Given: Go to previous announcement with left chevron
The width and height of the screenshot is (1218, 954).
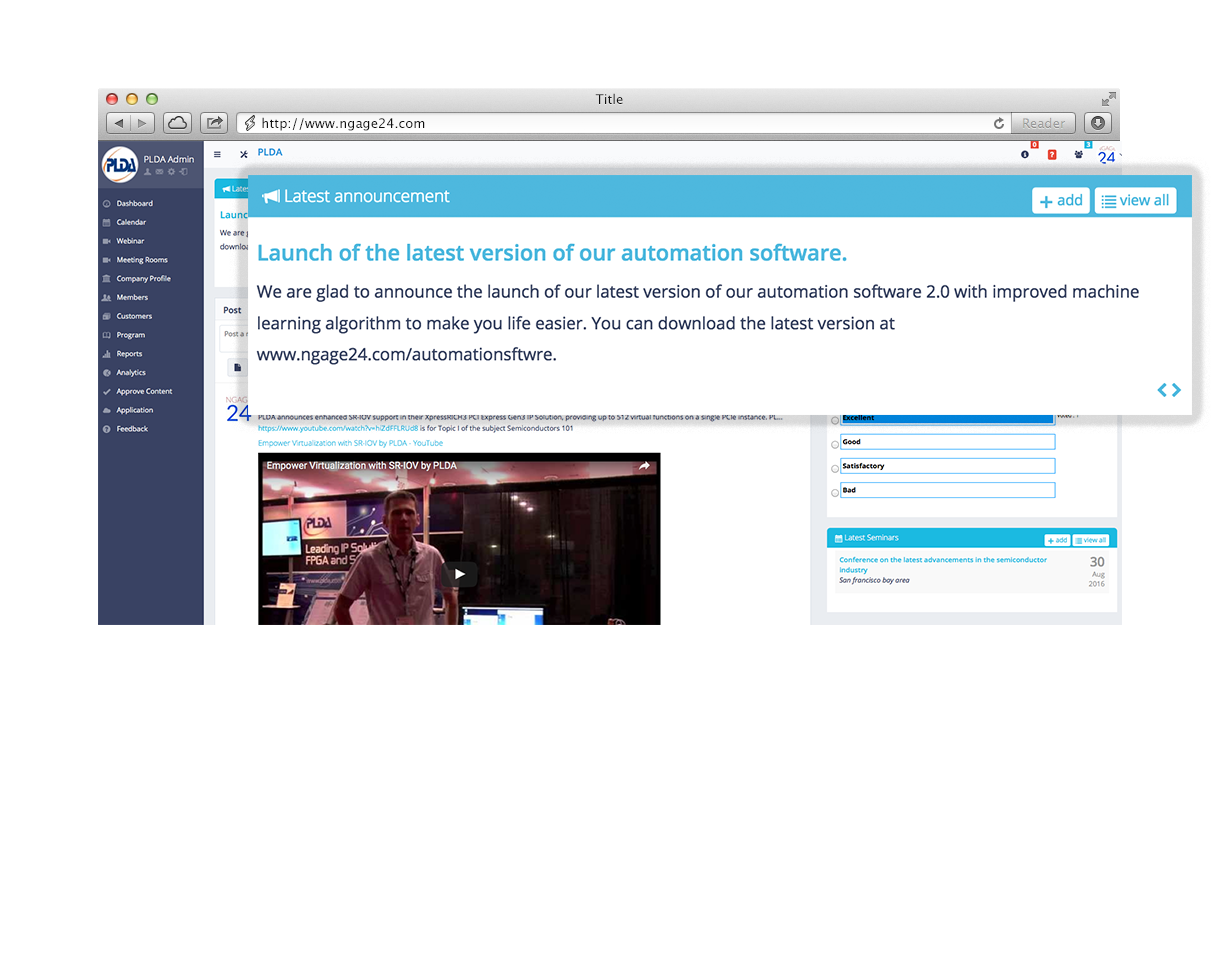Looking at the screenshot, I should click(1162, 390).
